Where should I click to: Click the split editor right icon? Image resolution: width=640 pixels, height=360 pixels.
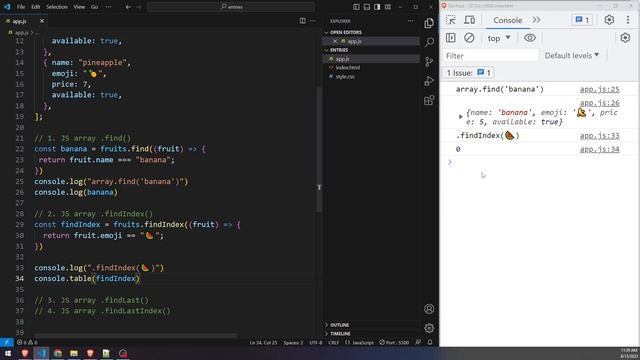[302, 21]
